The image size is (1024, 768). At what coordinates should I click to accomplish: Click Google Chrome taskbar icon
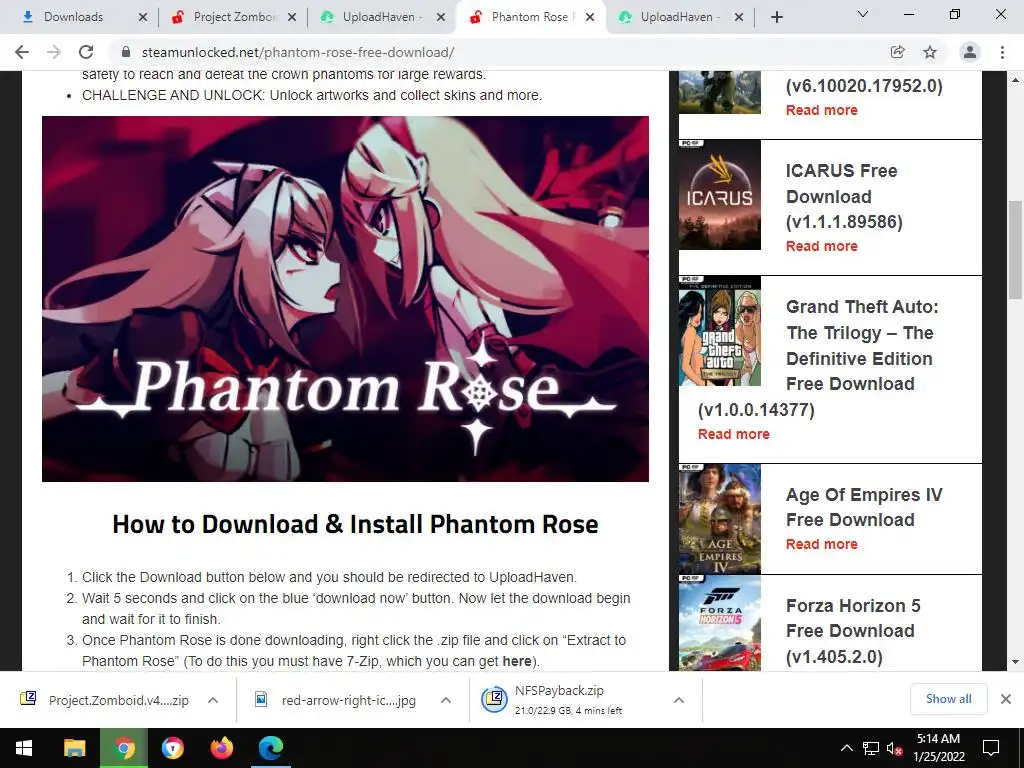tap(124, 748)
